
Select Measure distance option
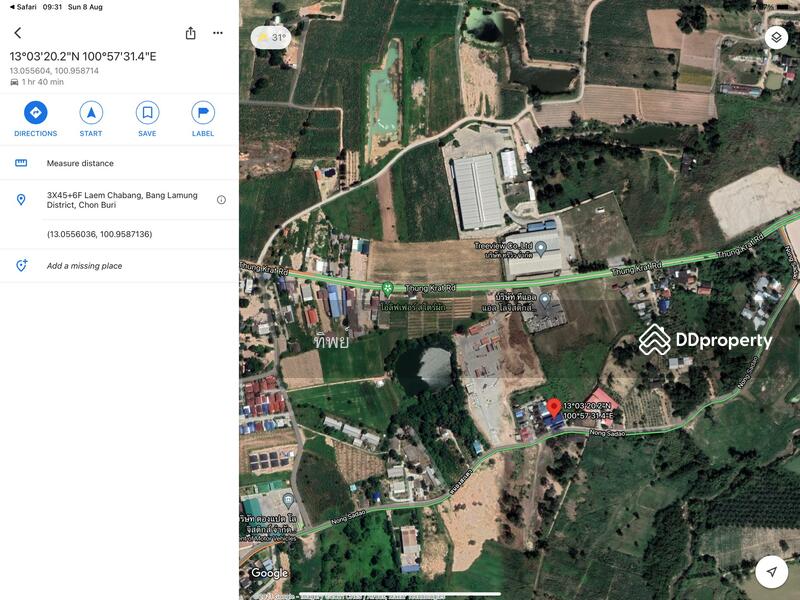pos(80,163)
